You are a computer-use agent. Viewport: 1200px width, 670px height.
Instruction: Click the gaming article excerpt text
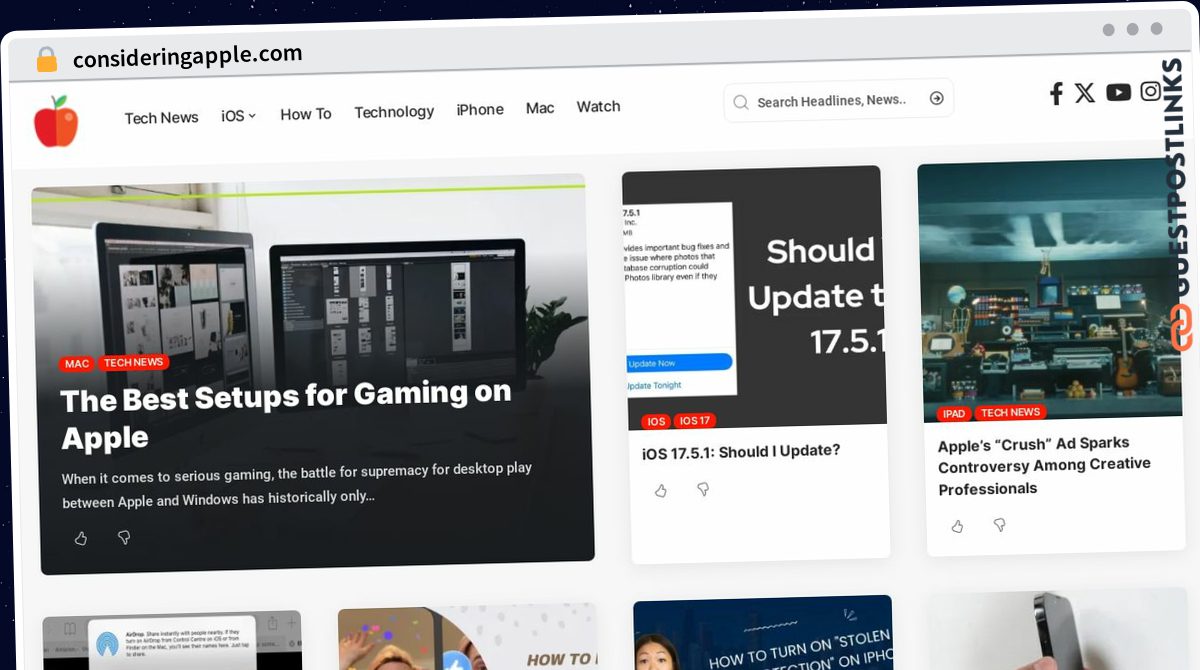click(x=297, y=484)
